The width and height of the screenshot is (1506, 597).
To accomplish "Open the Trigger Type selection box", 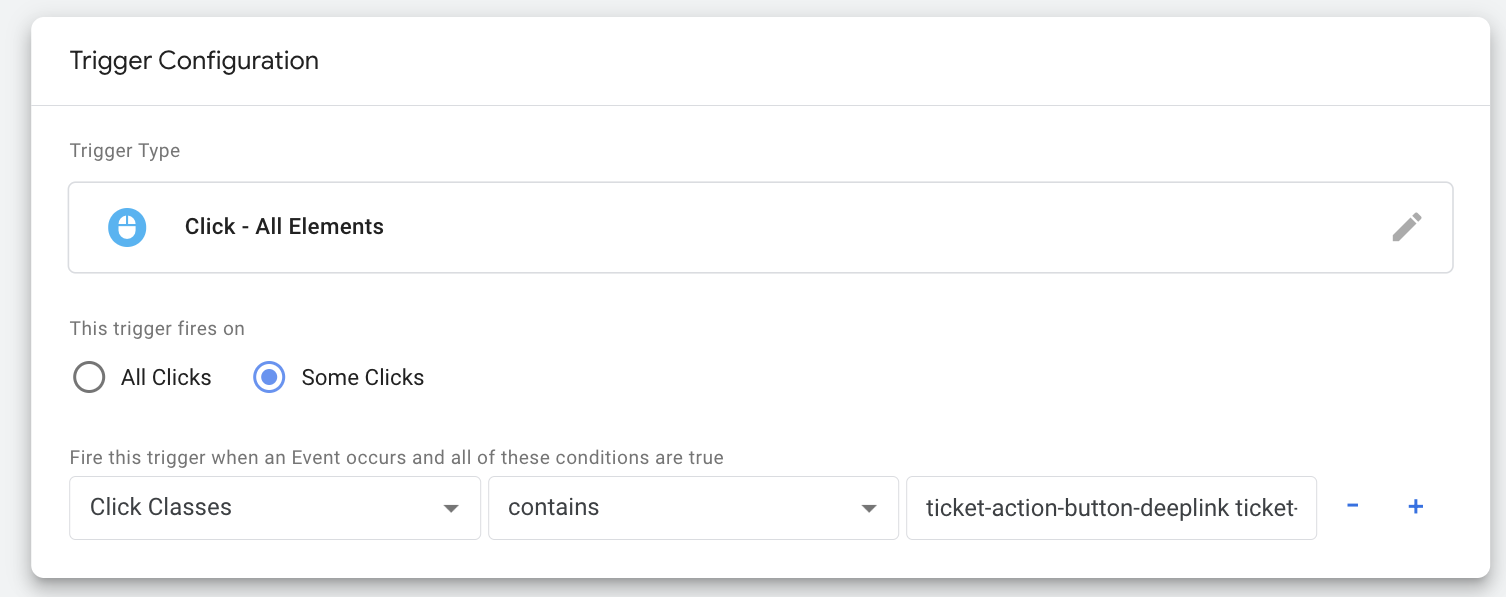I will coord(760,227).
